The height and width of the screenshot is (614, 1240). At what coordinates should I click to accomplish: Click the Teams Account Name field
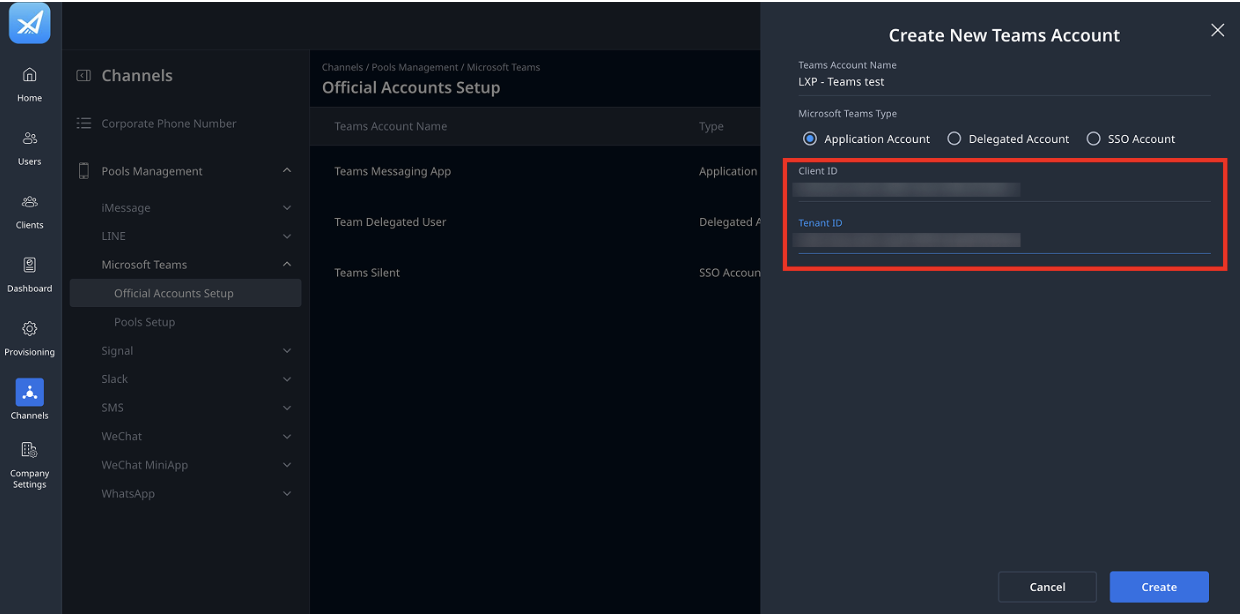1004,82
